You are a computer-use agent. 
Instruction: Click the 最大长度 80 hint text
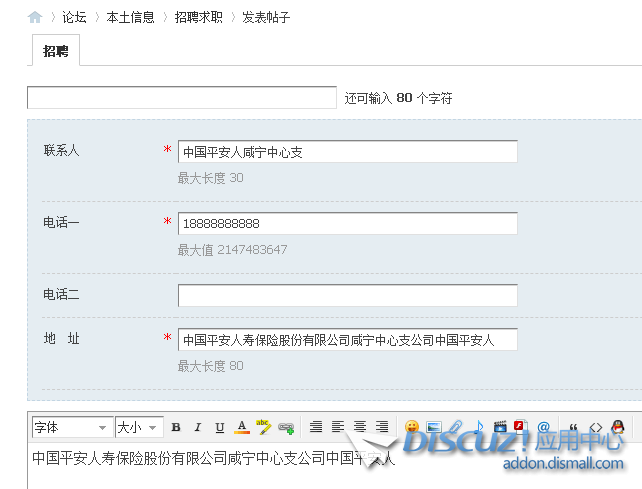pyautogui.click(x=210, y=365)
